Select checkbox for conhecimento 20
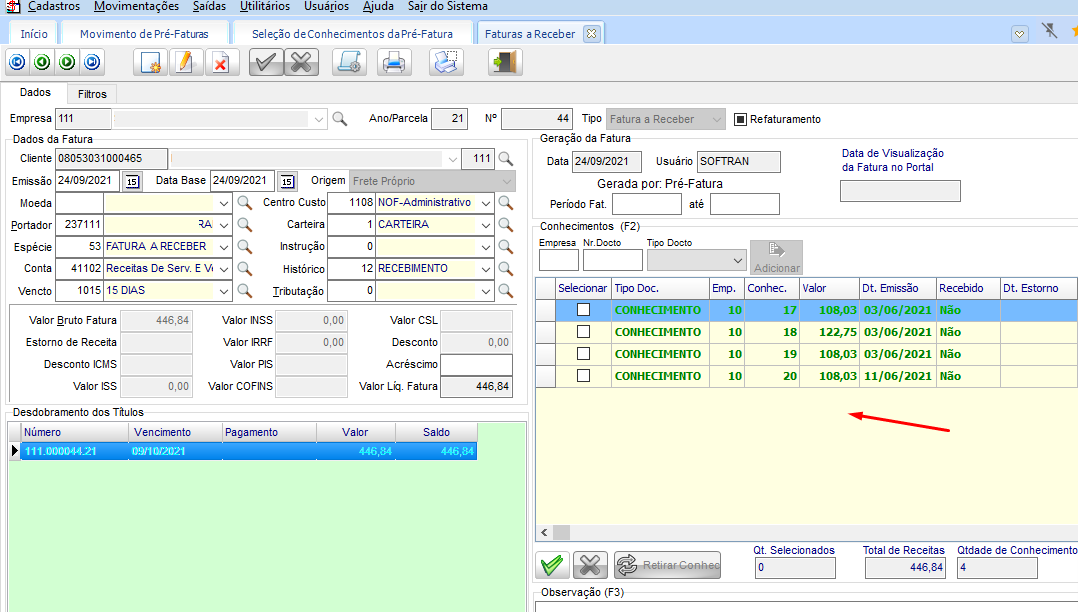Screen dimensions: 1078x612 coord(583,376)
